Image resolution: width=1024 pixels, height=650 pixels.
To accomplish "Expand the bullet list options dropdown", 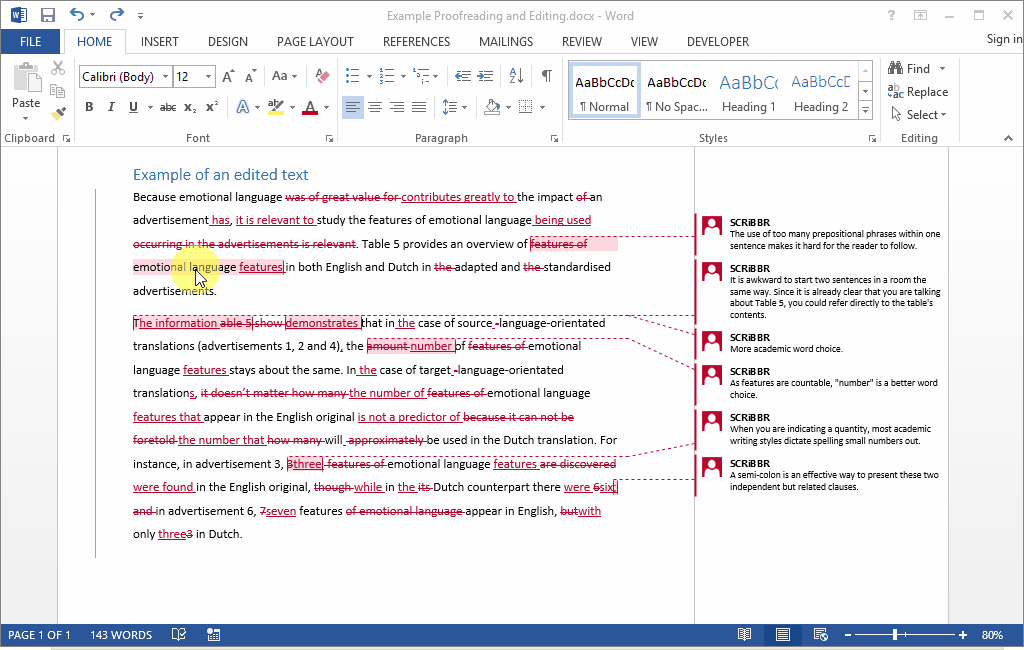I will (367, 75).
